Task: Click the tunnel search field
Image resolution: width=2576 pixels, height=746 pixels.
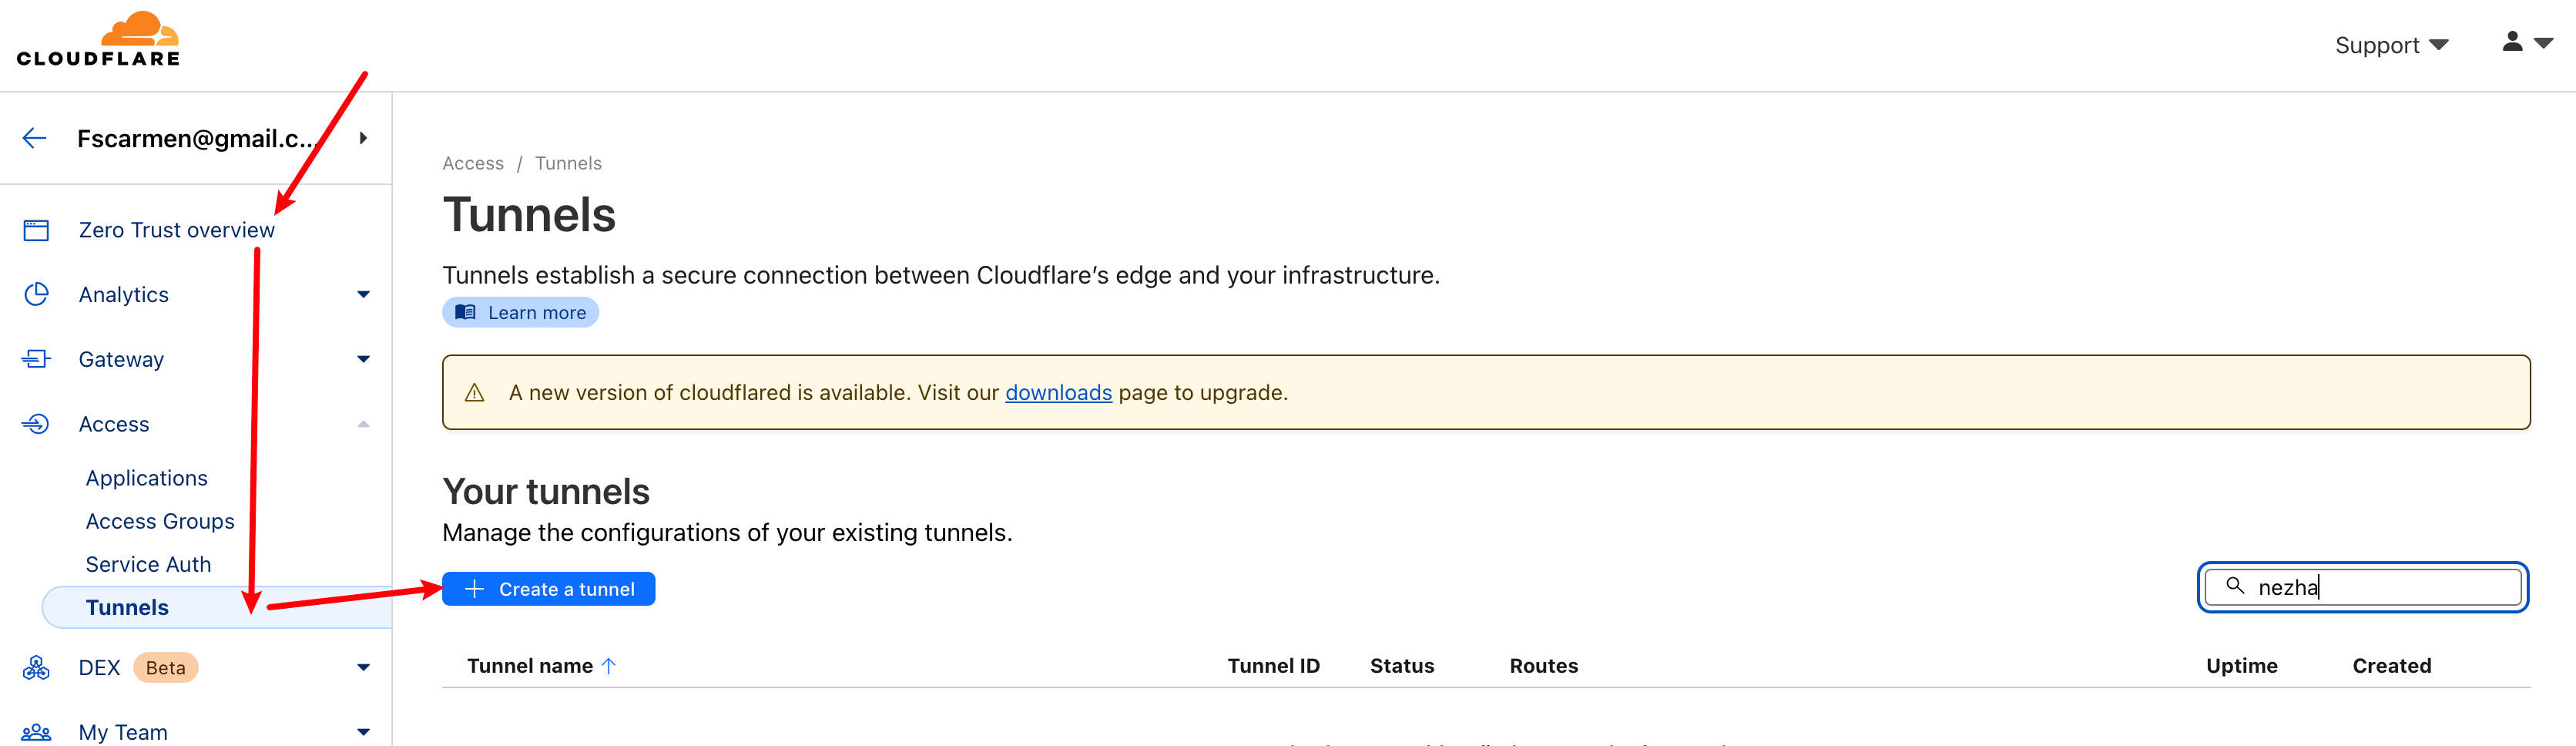Action: (2380, 587)
